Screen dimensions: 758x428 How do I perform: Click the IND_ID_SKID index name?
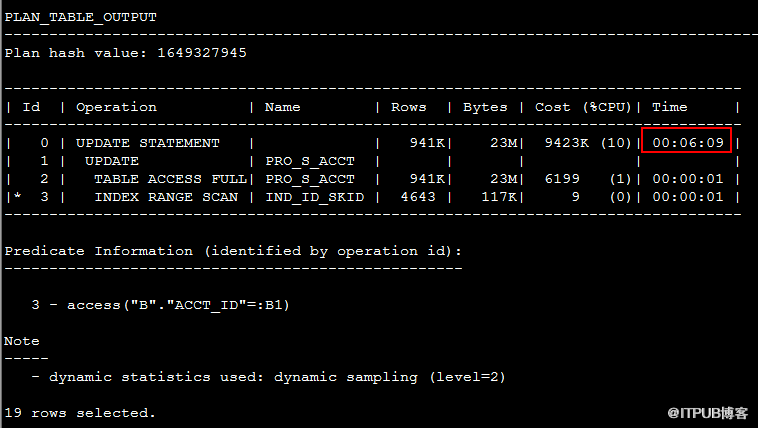(x=315, y=197)
